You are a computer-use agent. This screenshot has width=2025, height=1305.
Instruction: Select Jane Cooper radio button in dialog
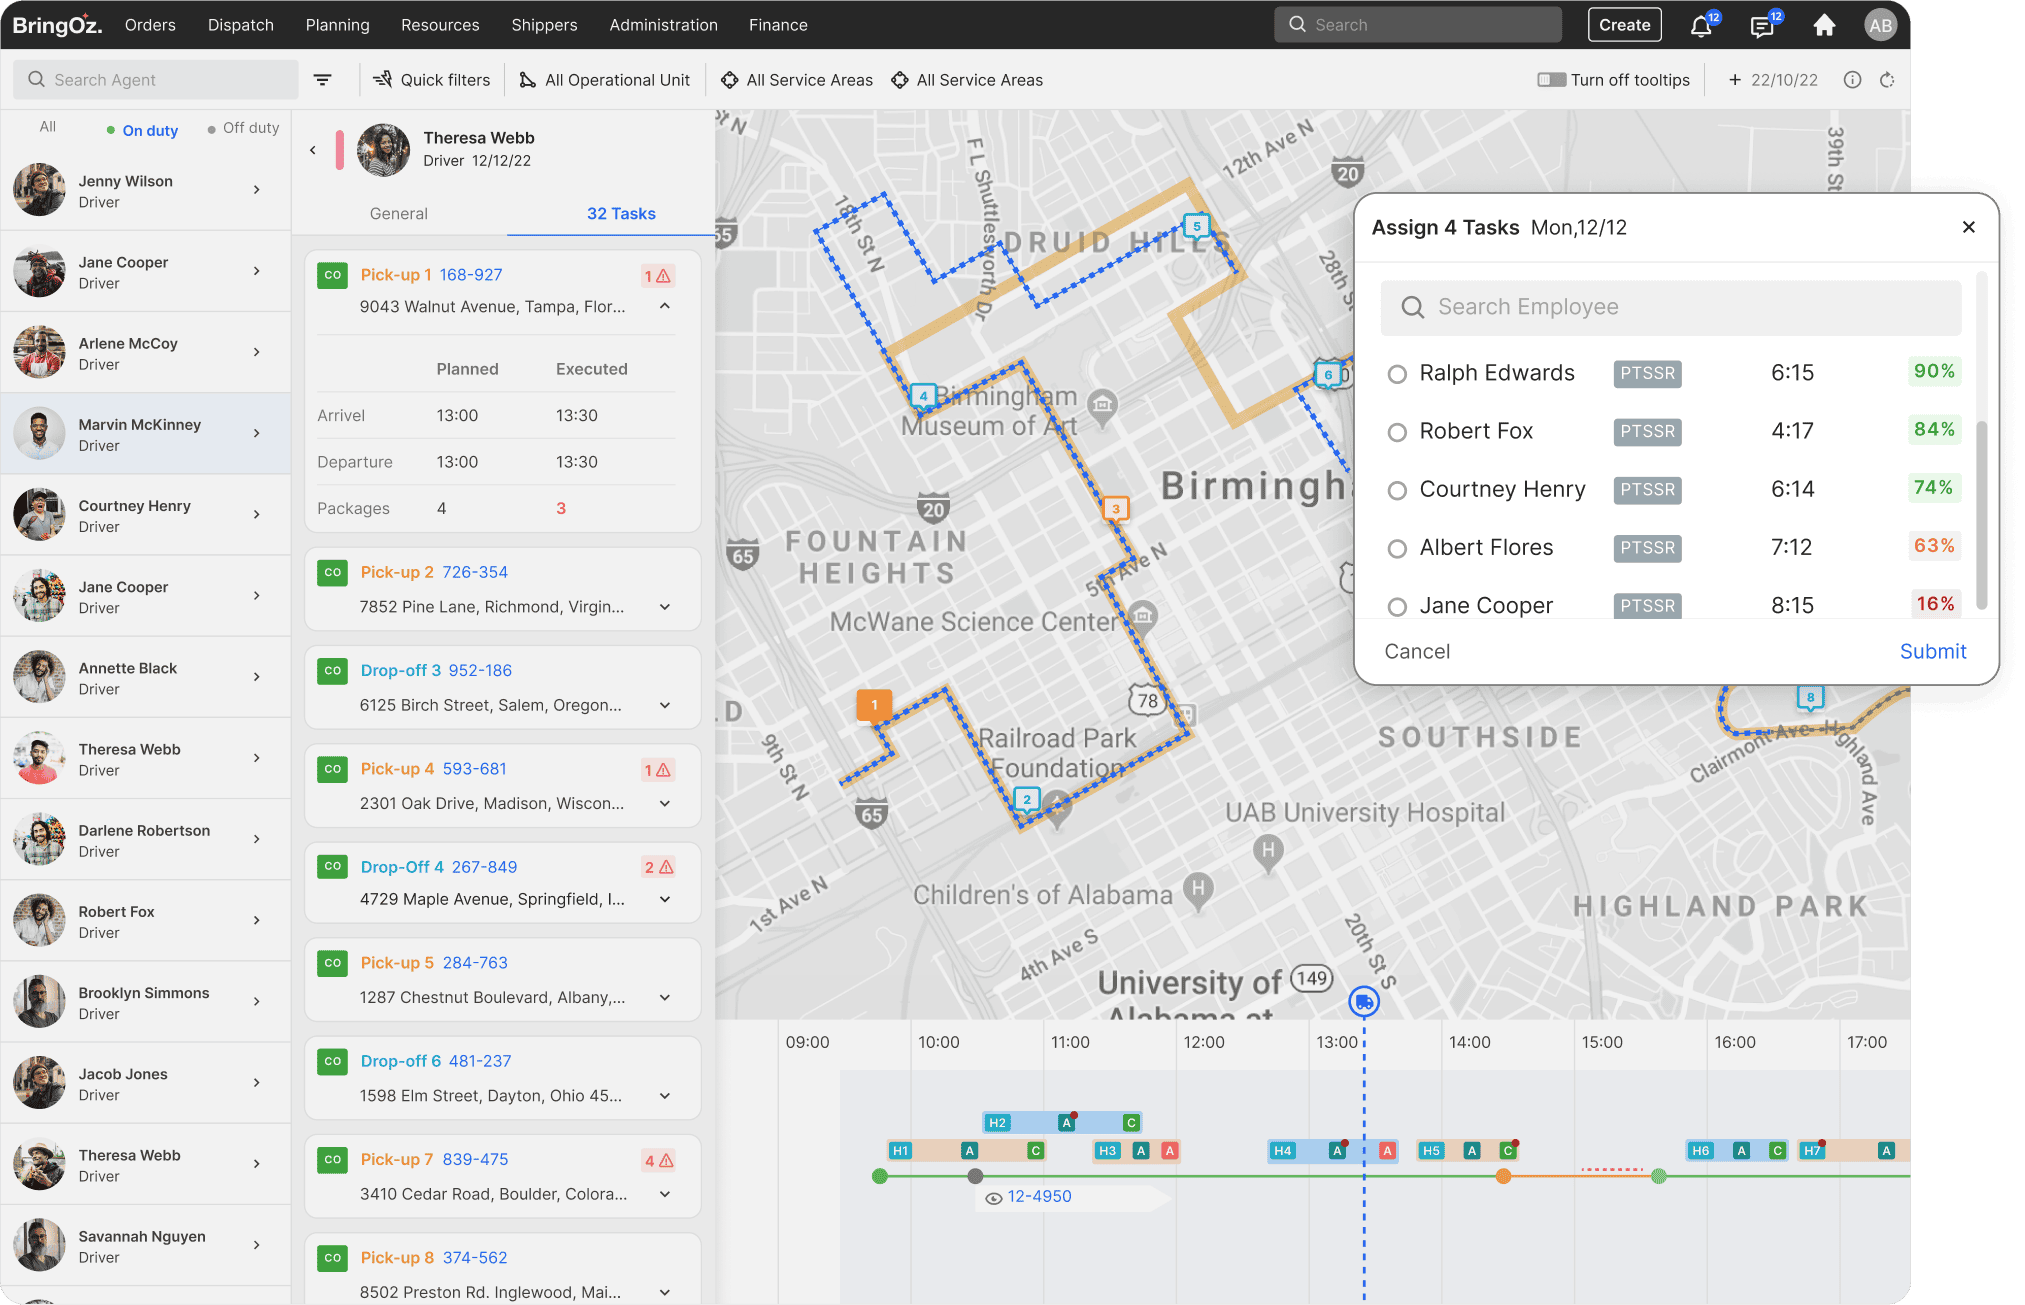point(1397,606)
